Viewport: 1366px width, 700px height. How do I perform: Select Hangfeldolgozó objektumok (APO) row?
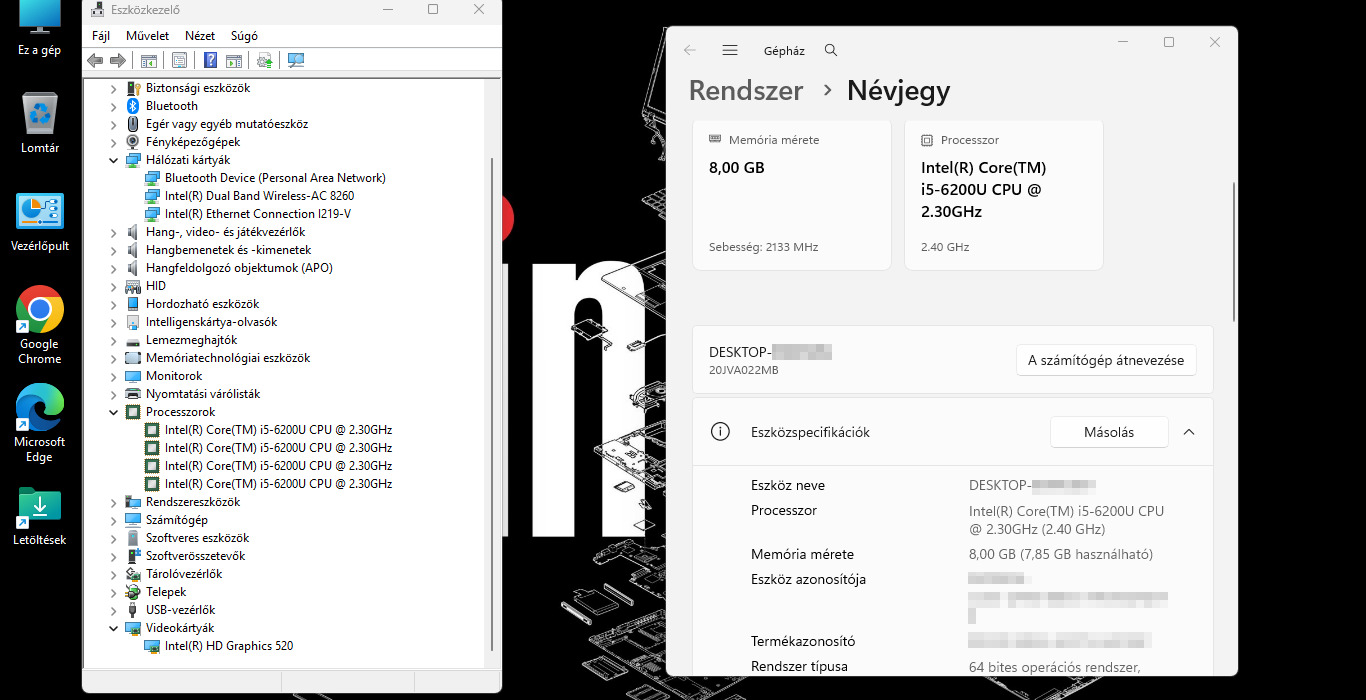[239, 268]
